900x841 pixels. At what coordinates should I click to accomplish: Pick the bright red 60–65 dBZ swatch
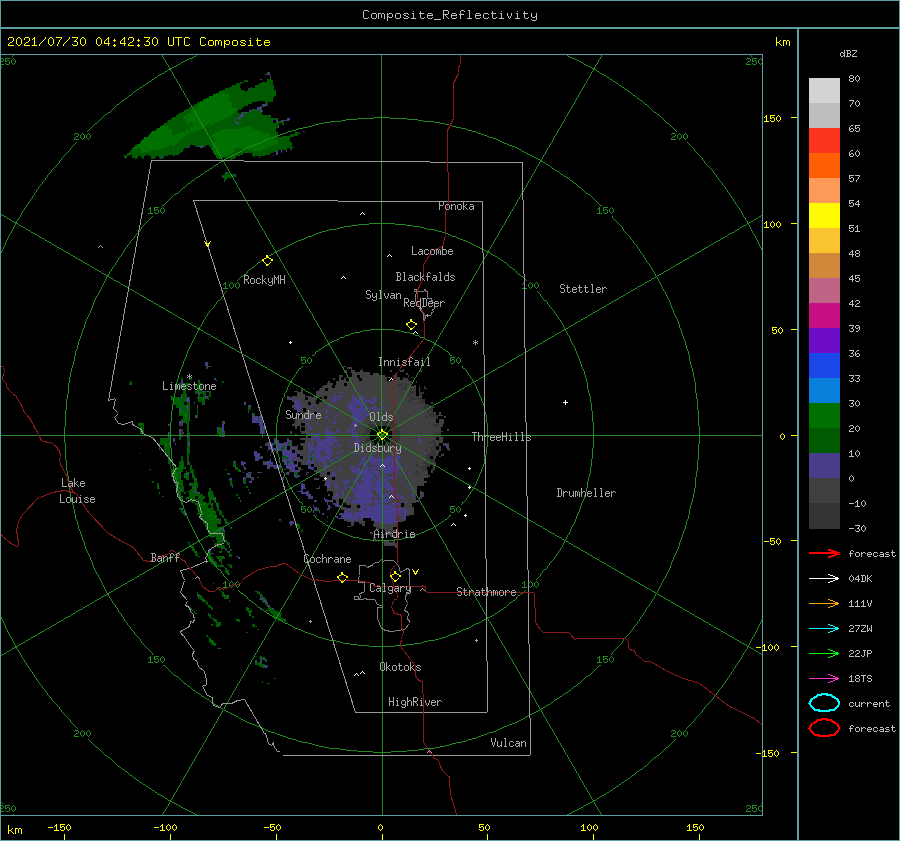tap(824, 141)
